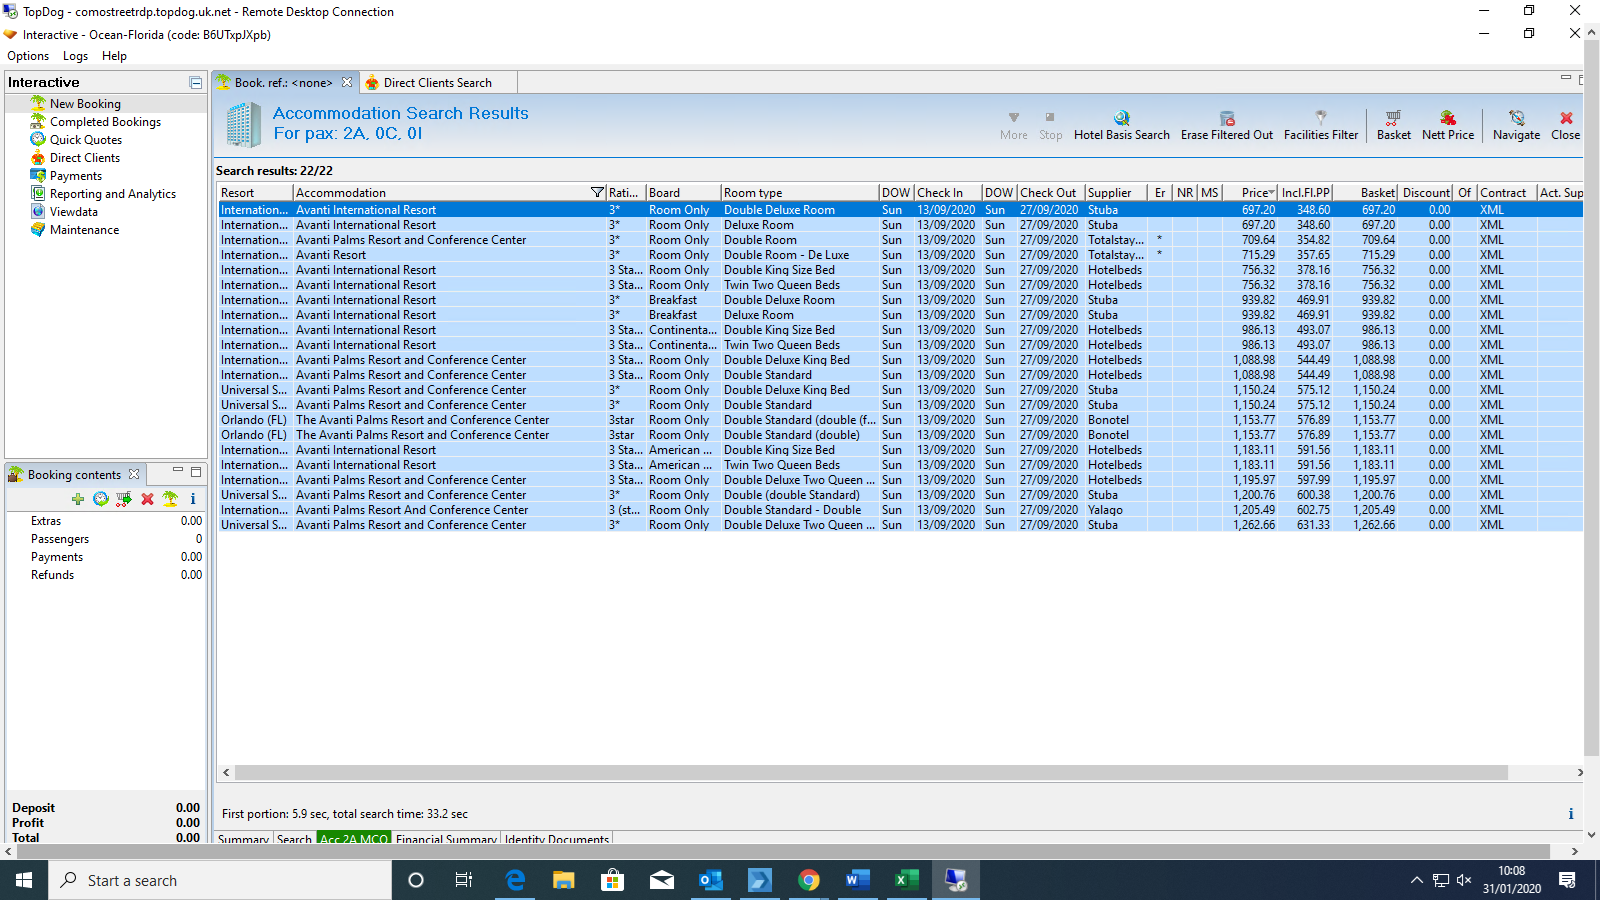Open the Windows Start menu
Viewport: 1600px width, 900px height.
tap(24, 880)
